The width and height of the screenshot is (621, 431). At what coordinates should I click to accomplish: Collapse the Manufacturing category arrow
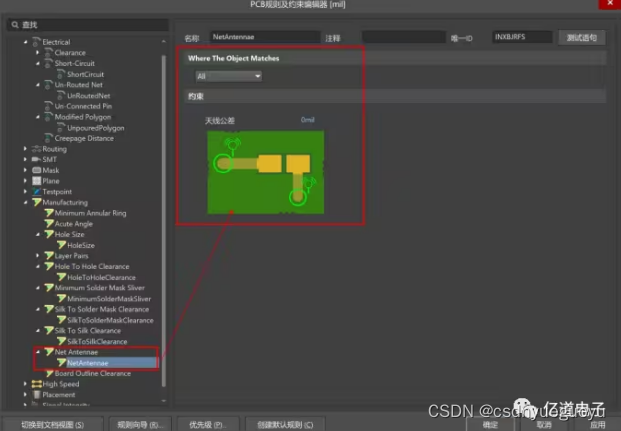(25, 202)
